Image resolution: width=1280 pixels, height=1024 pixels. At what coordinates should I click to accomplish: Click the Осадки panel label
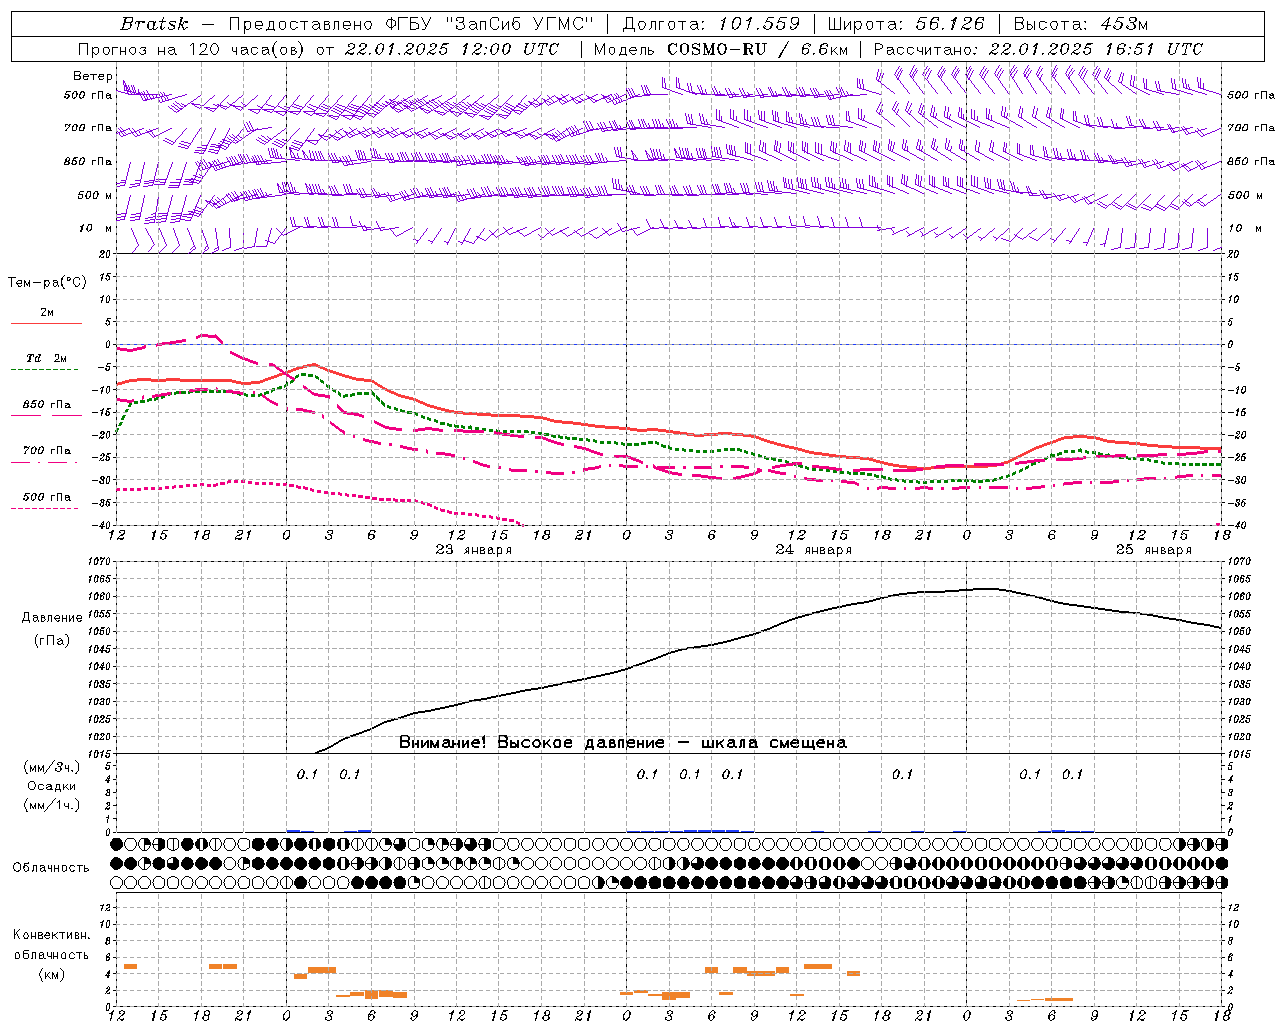point(52,786)
